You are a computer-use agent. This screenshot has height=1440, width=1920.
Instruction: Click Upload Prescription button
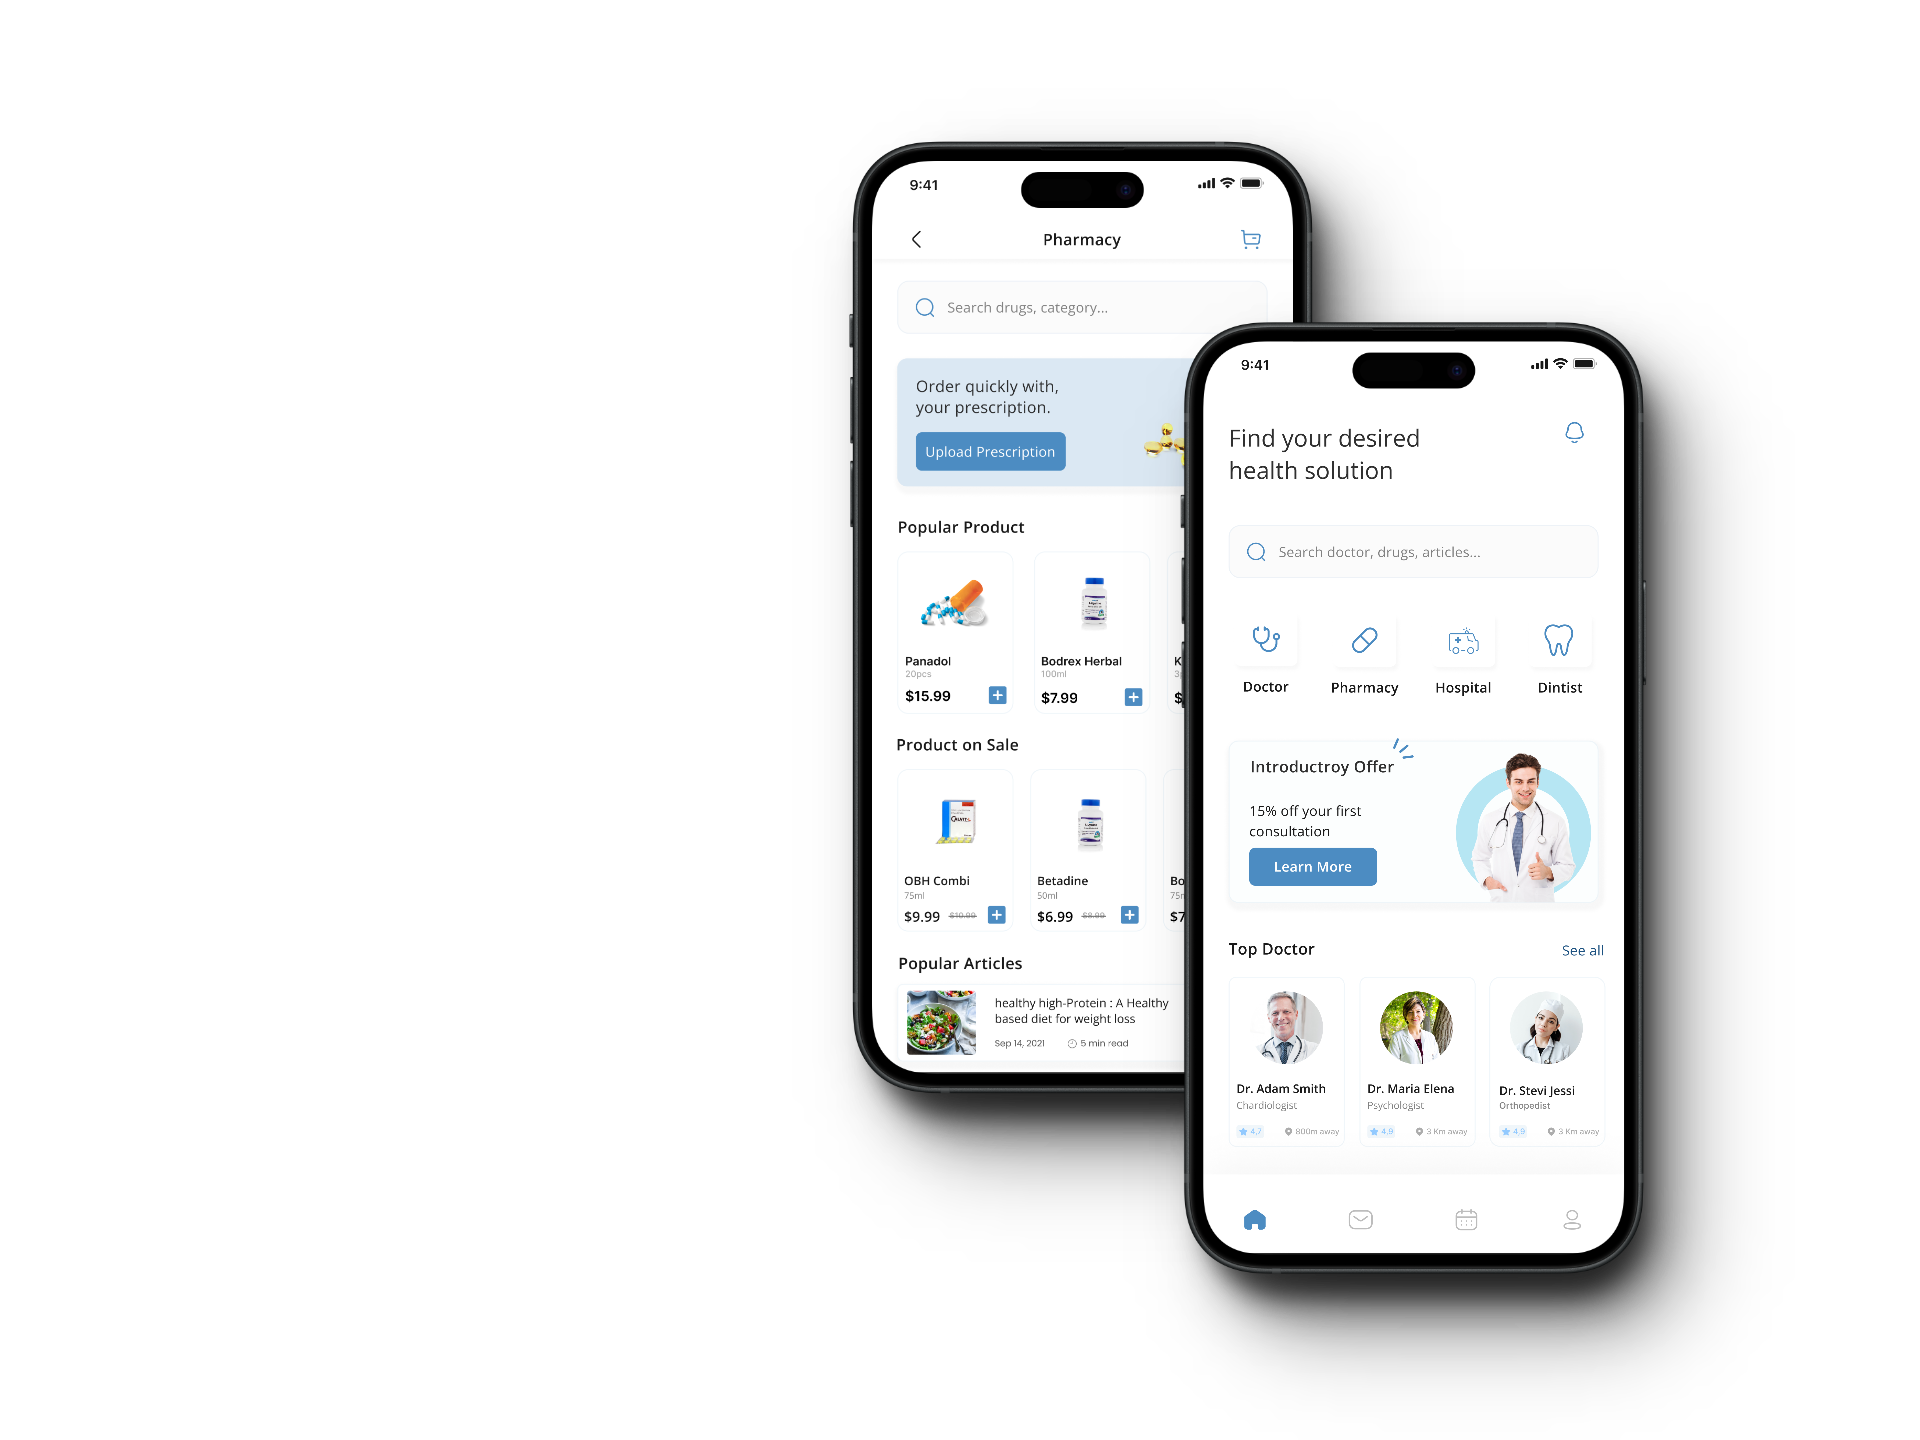click(x=990, y=449)
